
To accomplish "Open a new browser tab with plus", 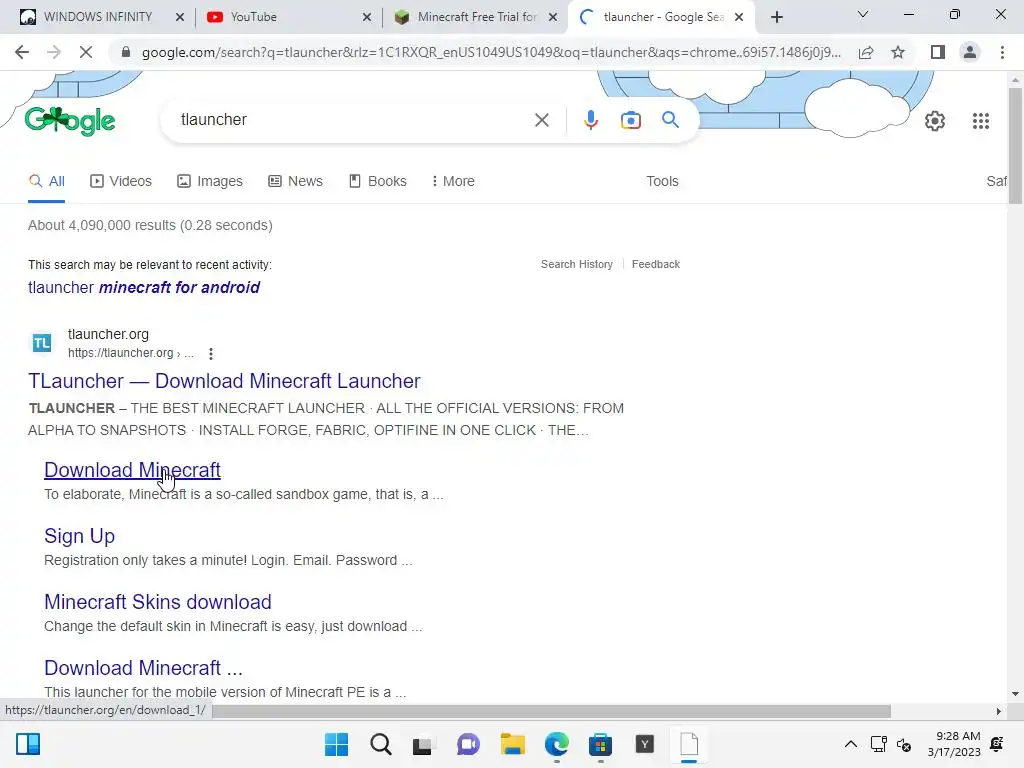I will (776, 17).
